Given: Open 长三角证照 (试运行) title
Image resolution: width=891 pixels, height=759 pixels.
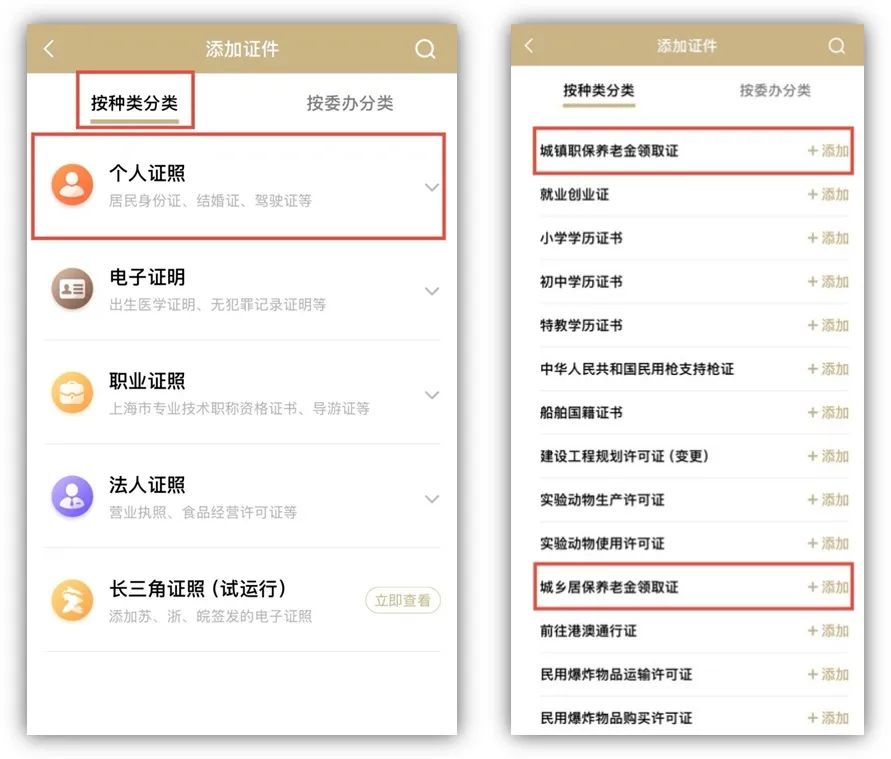Looking at the screenshot, I should tap(198, 589).
